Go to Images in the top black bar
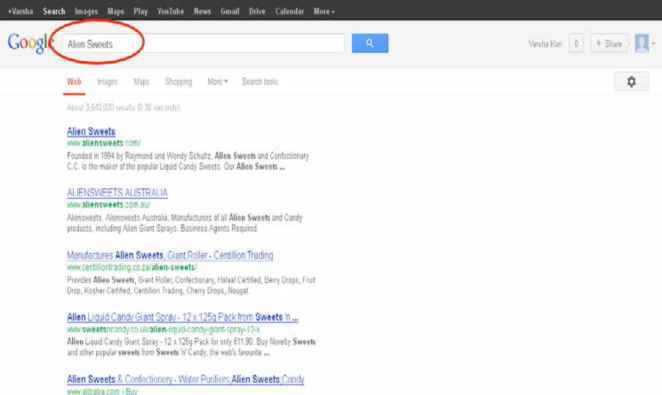The image size is (662, 395). click(x=86, y=11)
